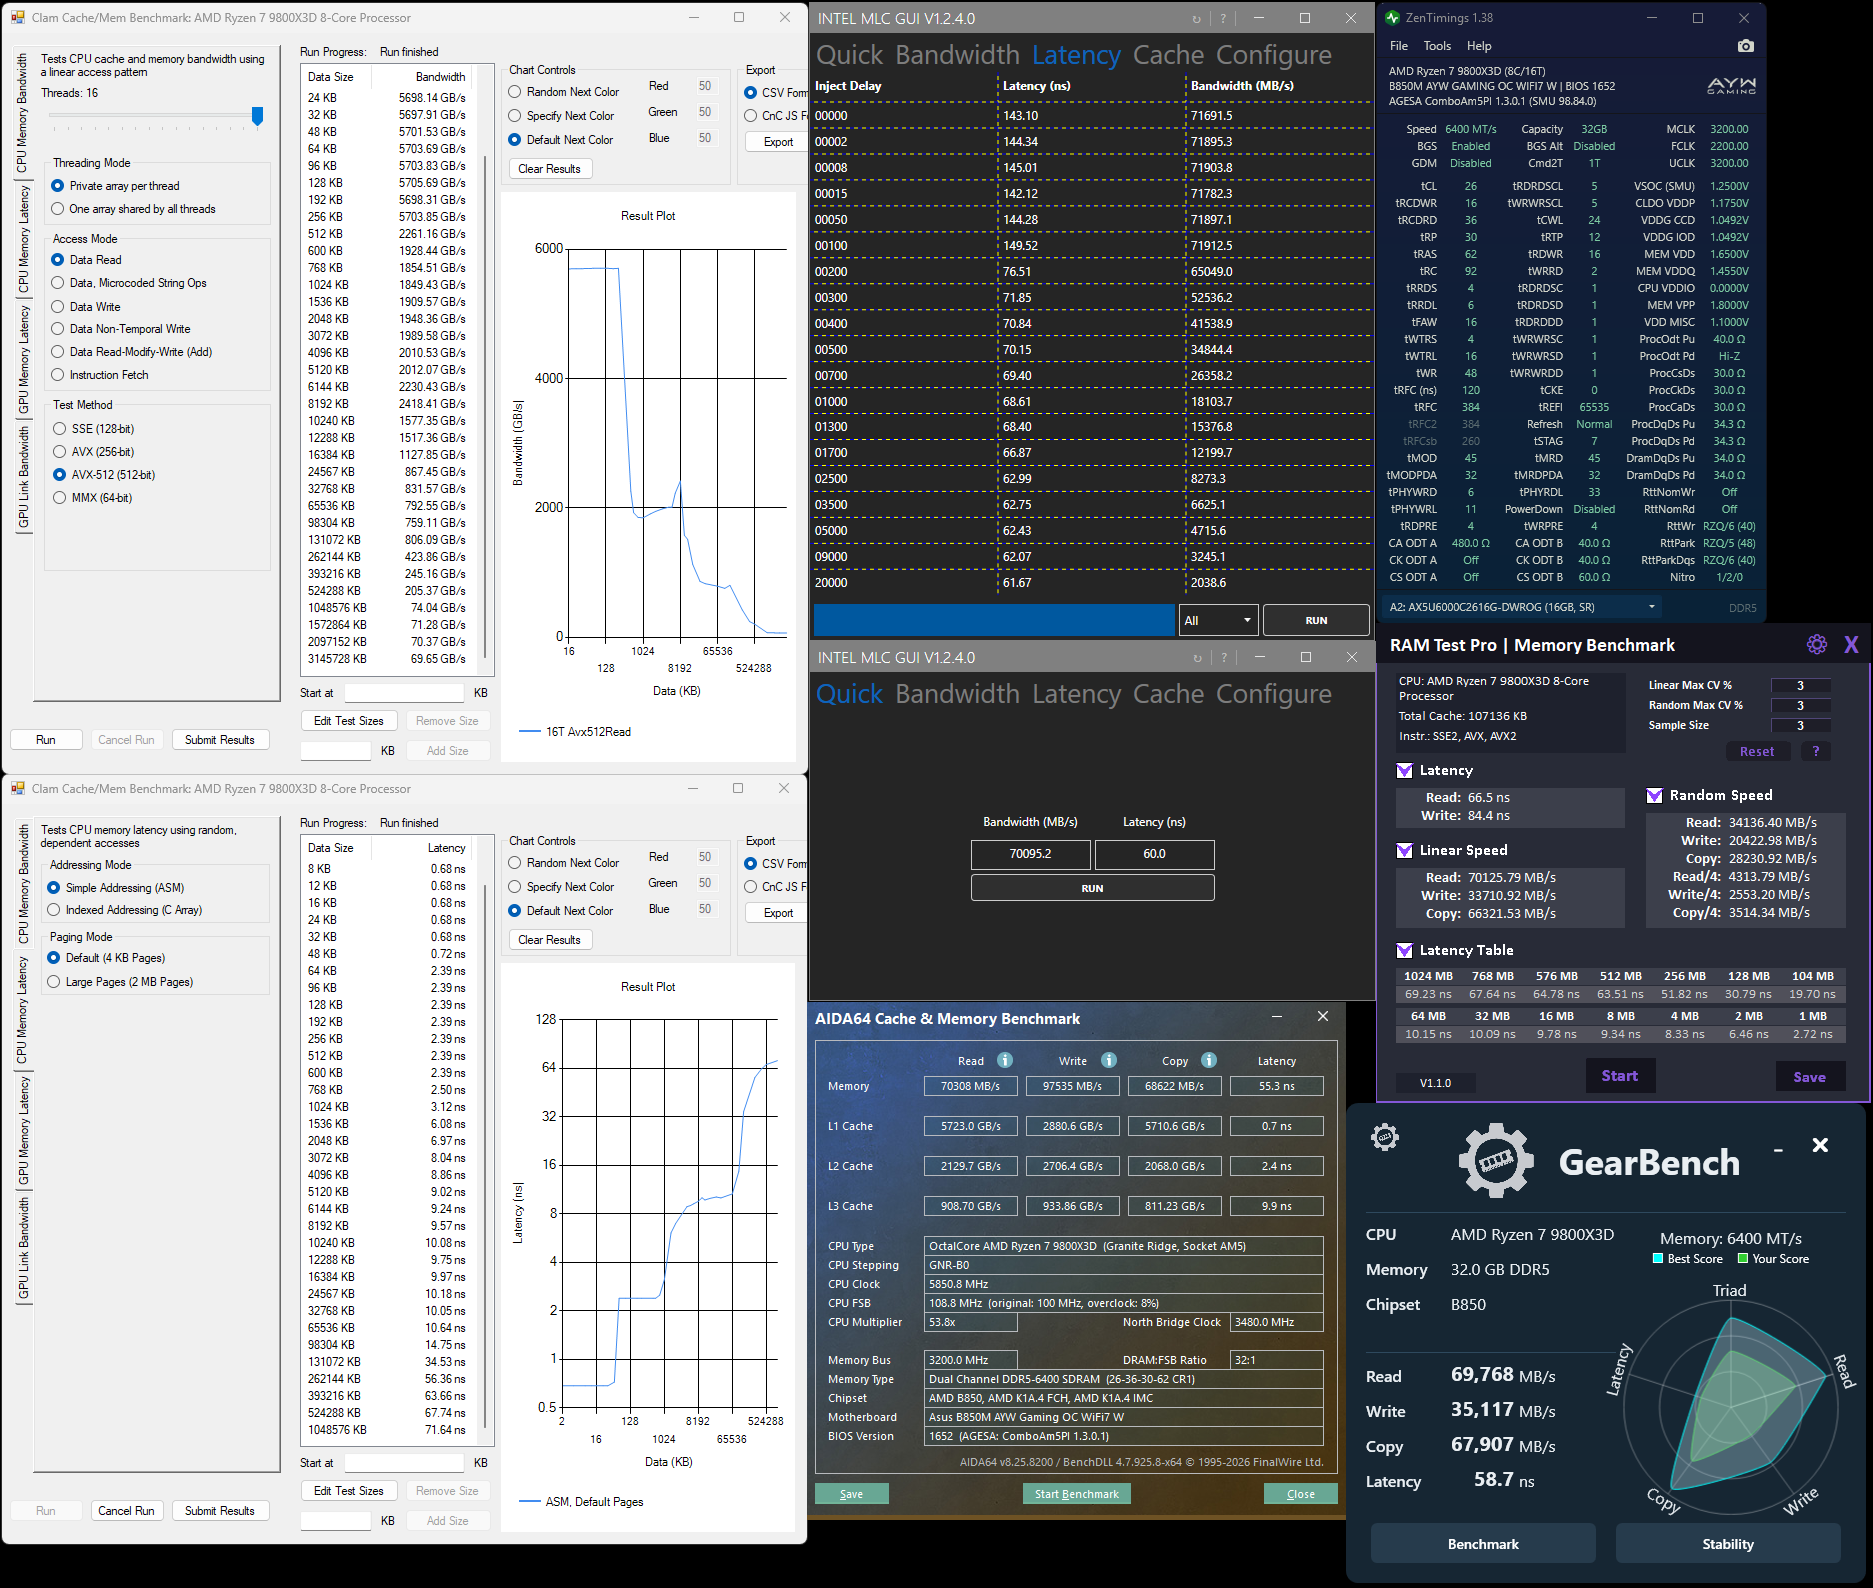
Task: Click GearBench Benchmark button
Action: coord(1483,1544)
